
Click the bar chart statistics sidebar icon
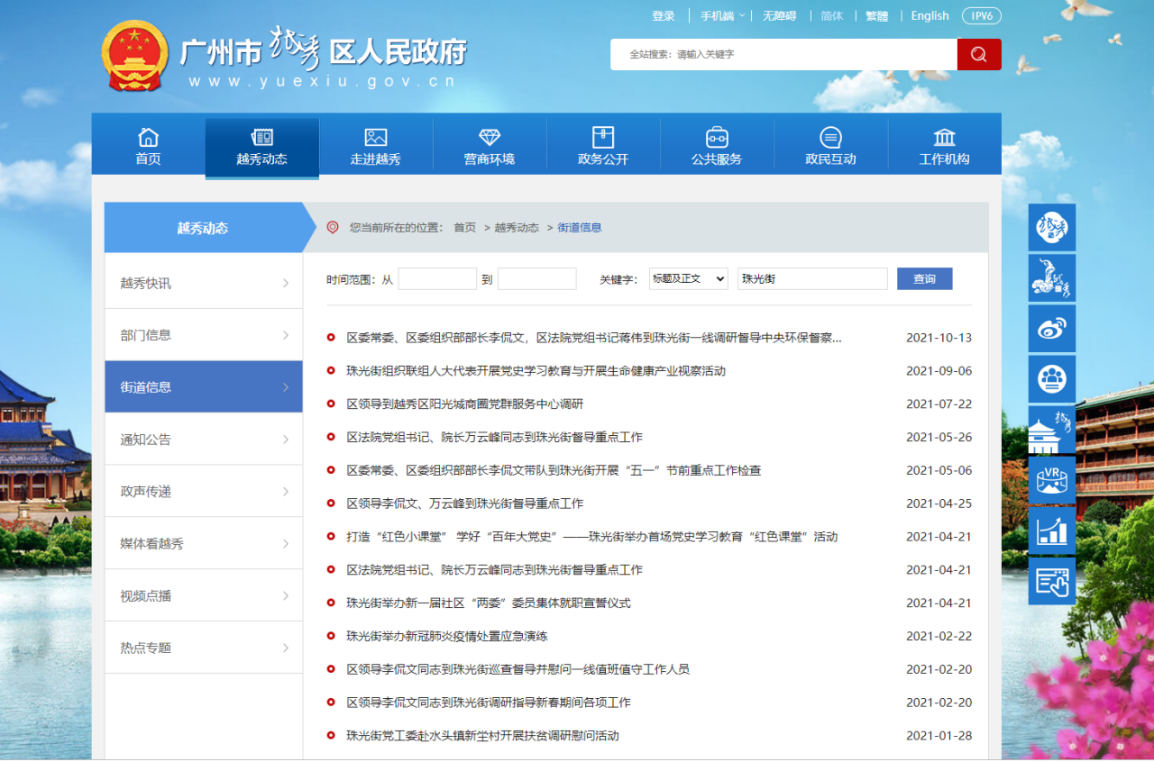click(x=1051, y=530)
